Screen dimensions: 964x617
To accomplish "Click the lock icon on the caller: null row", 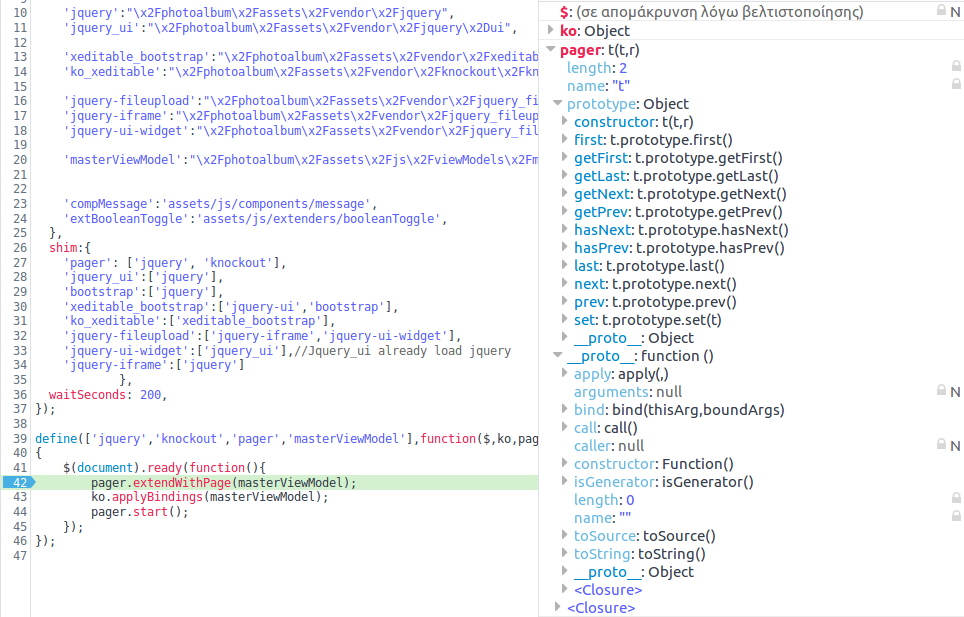I will coord(941,444).
